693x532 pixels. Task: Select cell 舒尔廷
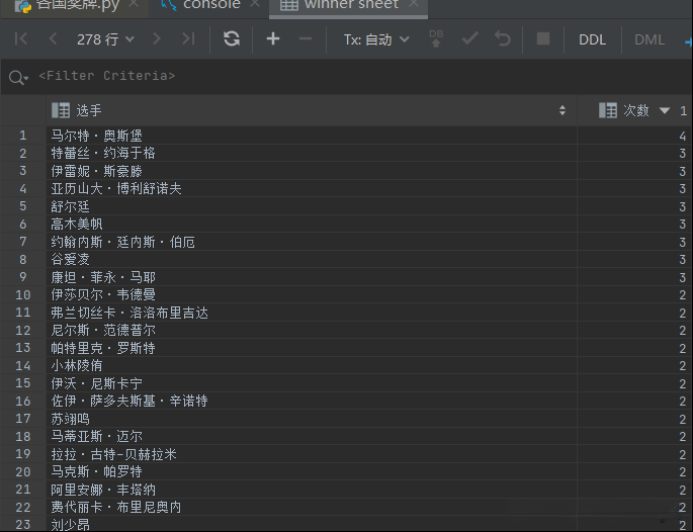[312, 206]
